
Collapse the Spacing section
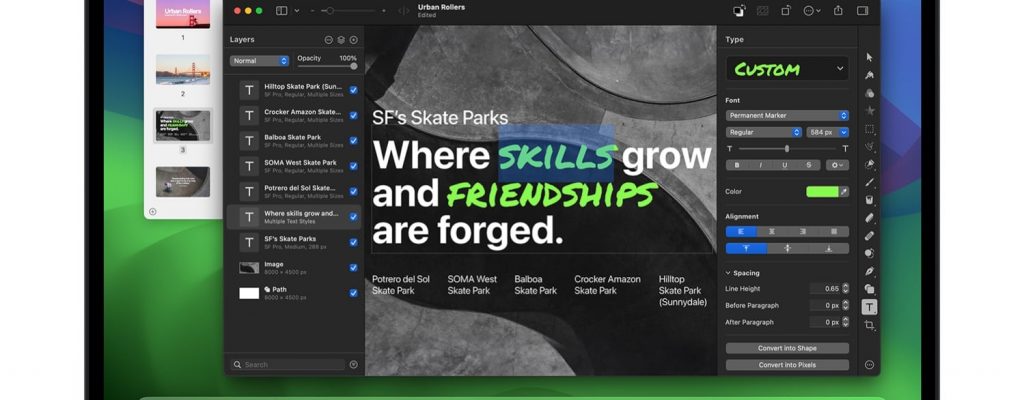(x=728, y=273)
